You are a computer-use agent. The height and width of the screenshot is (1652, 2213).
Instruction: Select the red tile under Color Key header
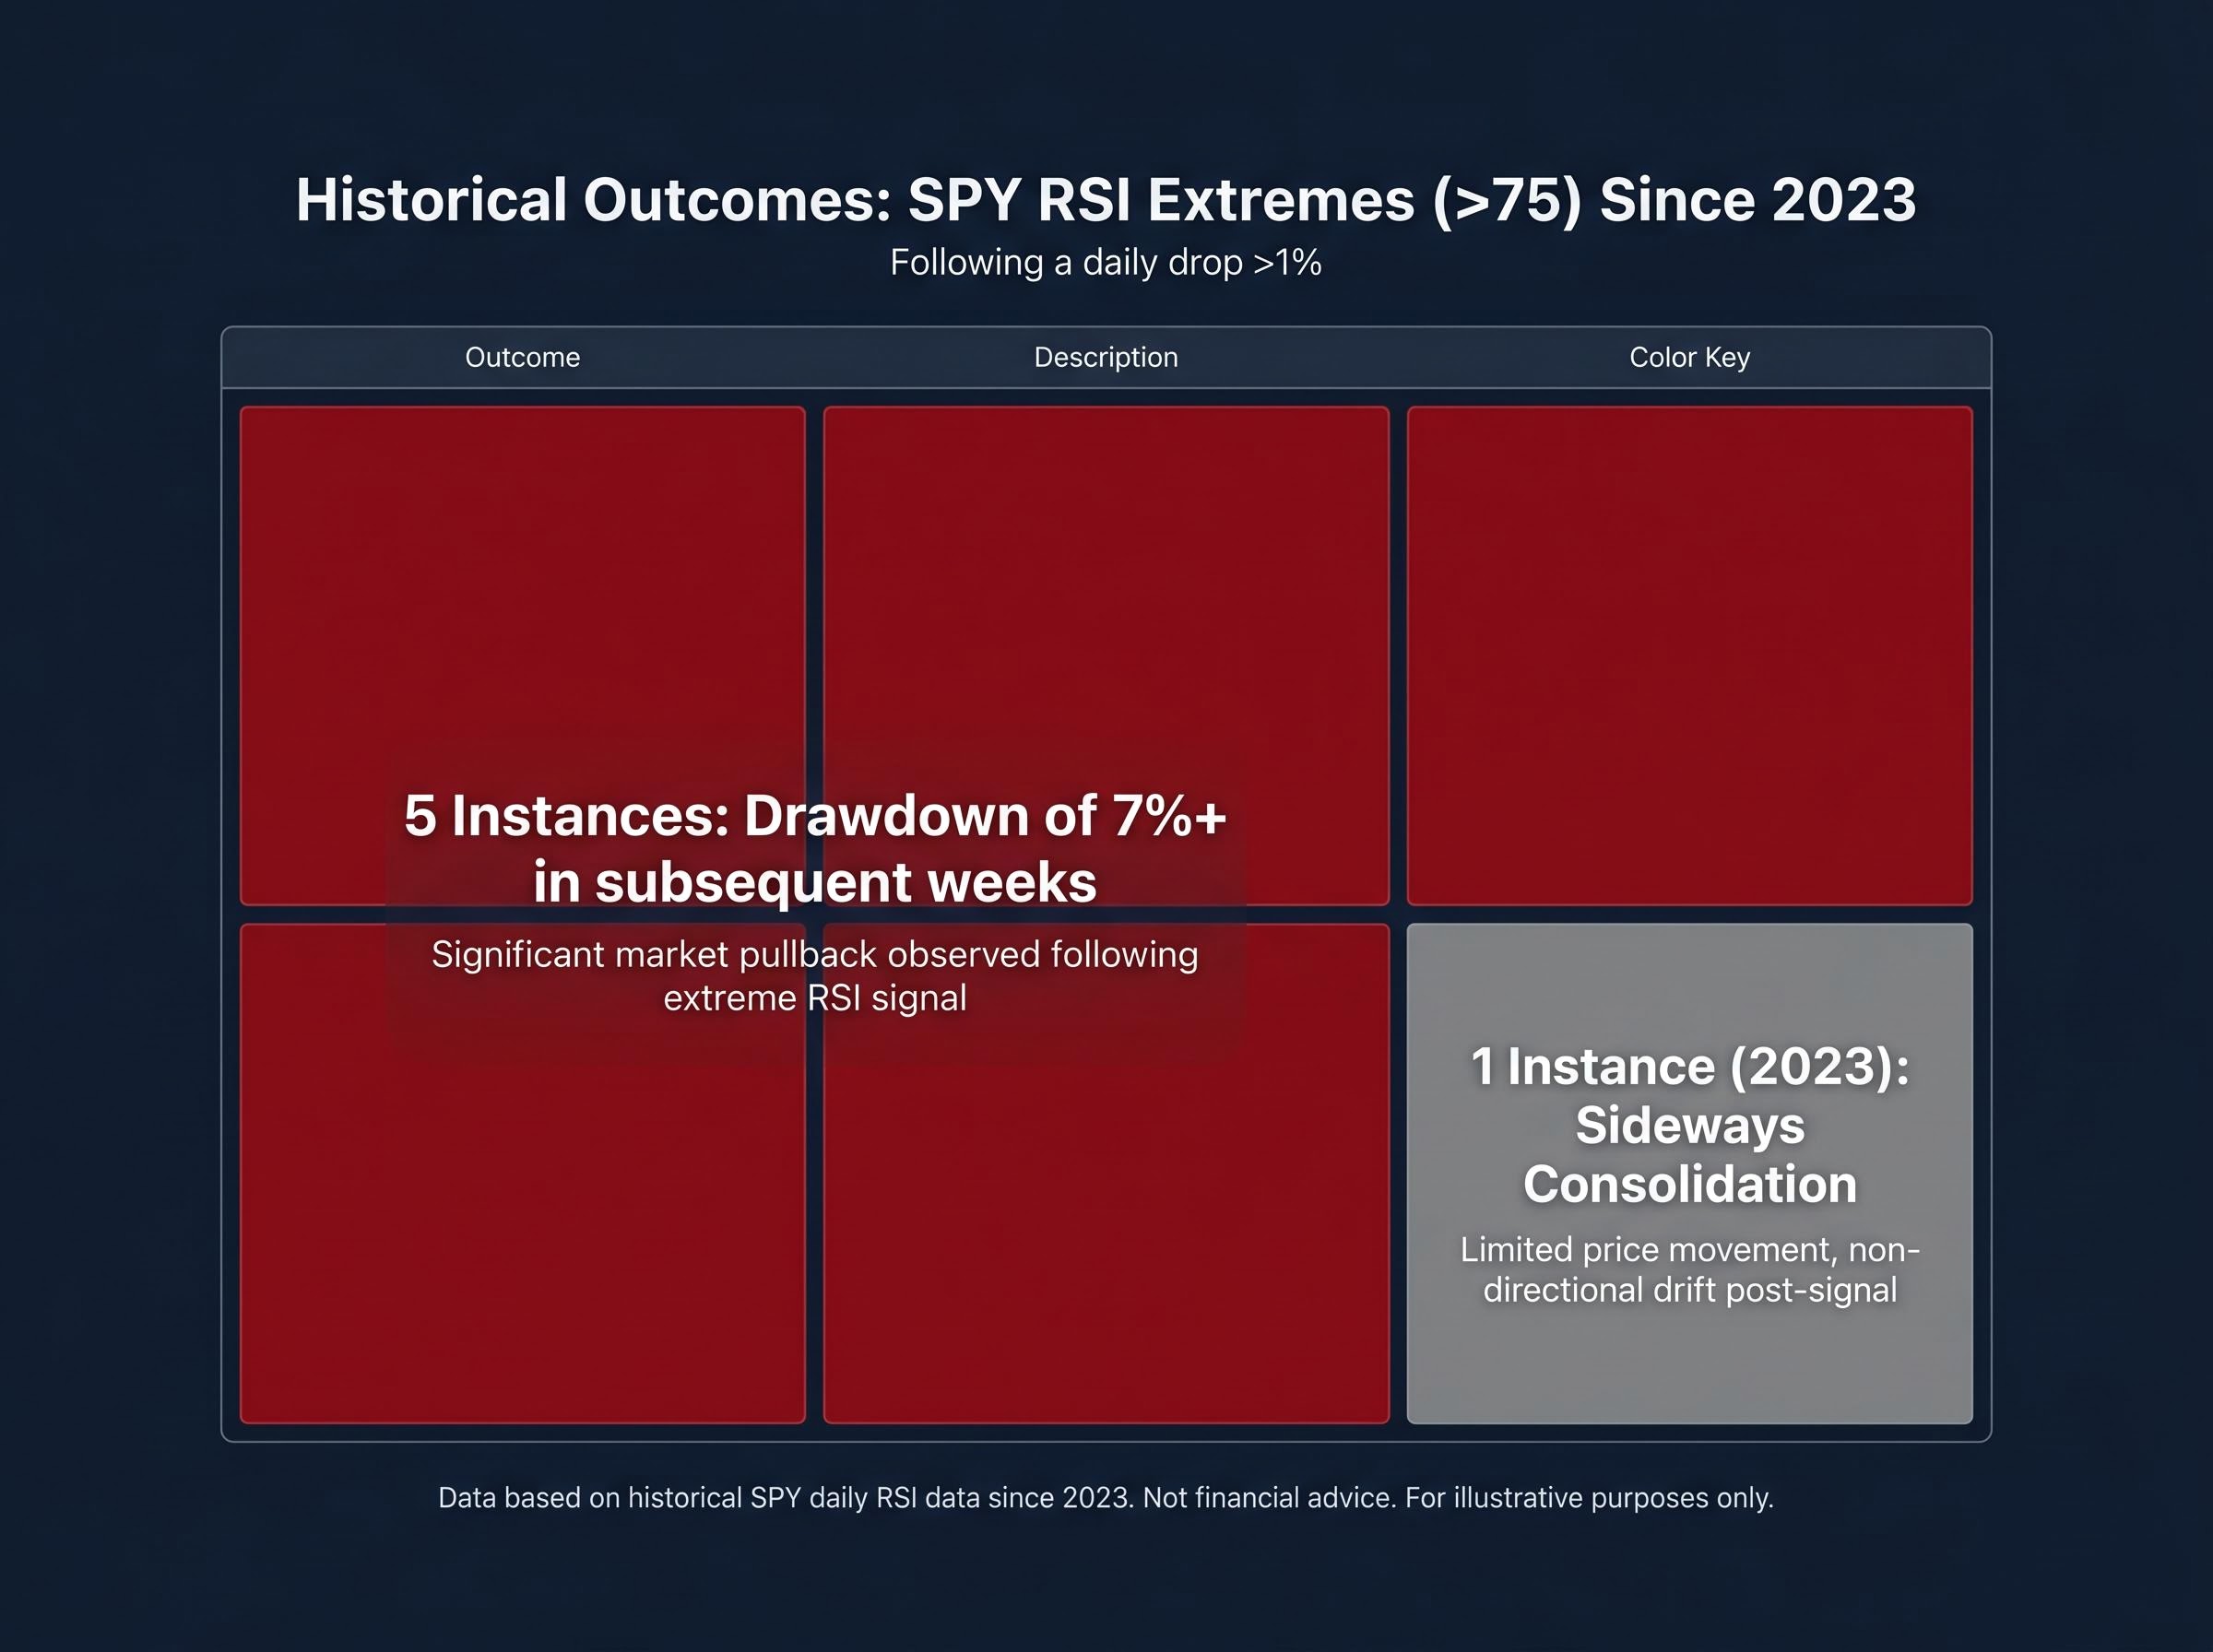pos(1690,656)
